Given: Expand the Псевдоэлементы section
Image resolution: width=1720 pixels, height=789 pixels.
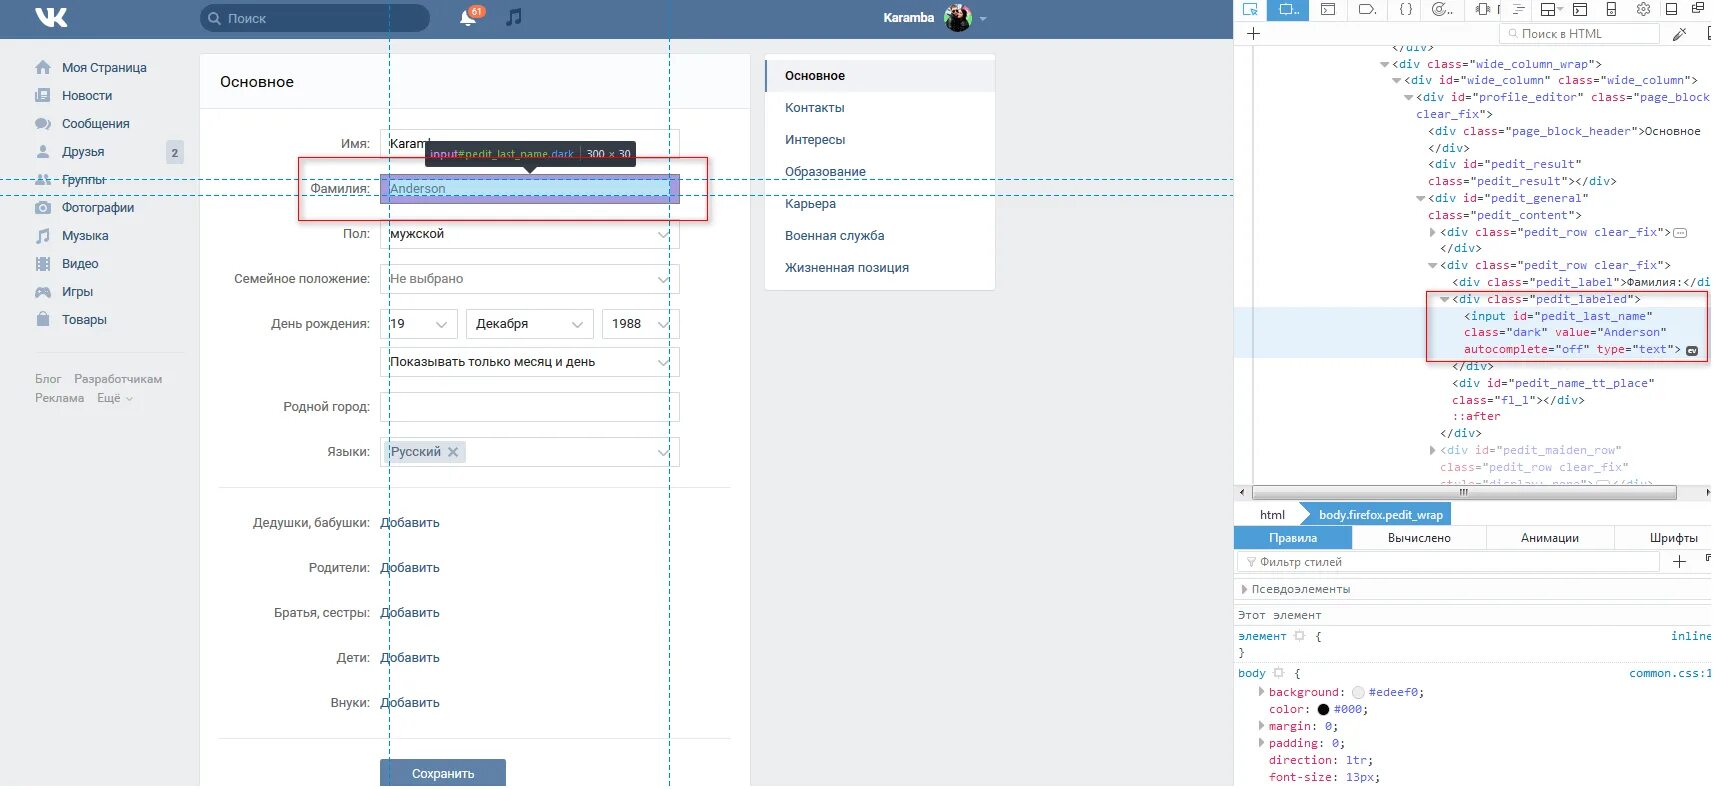Looking at the screenshot, I should pos(1244,589).
